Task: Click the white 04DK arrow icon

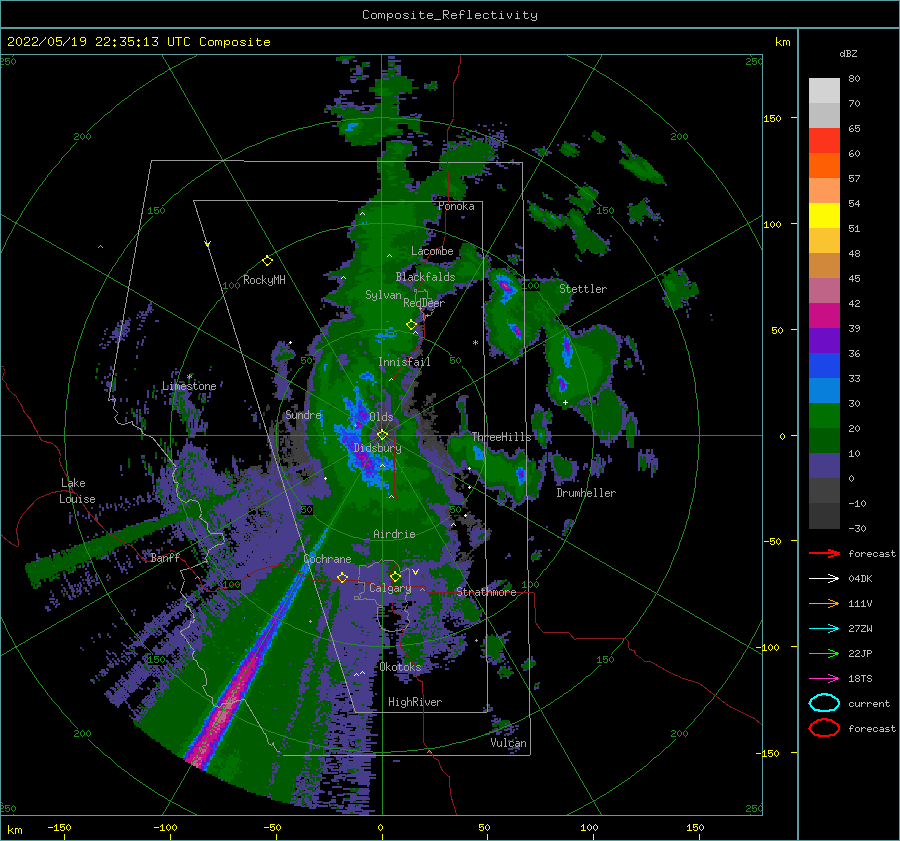Action: coord(824,579)
